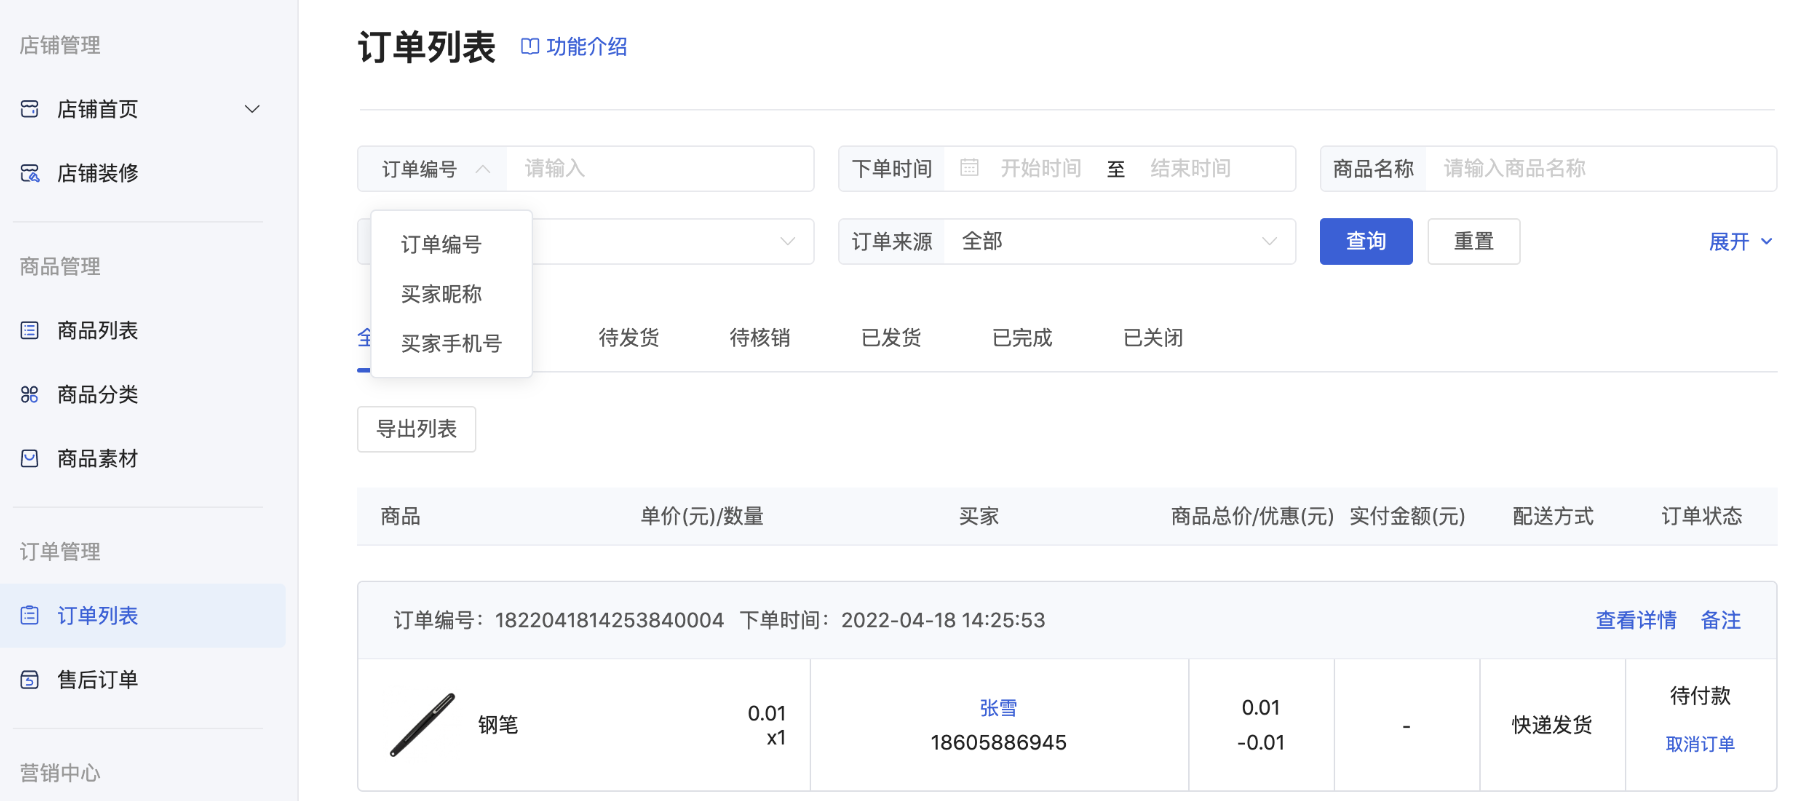The height and width of the screenshot is (801, 1802).
Task: Click buyer phone number 18605886945
Action: pyautogui.click(x=998, y=743)
